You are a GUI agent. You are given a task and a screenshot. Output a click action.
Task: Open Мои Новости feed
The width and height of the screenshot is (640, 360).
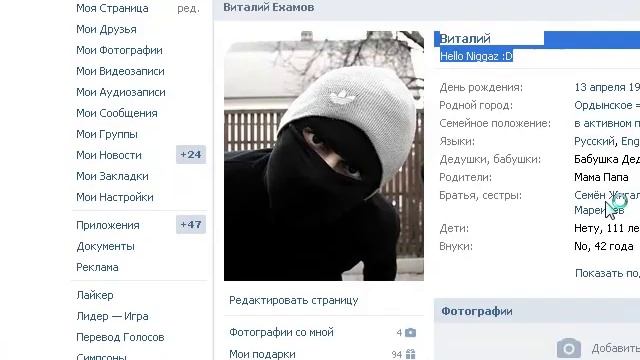pos(109,155)
